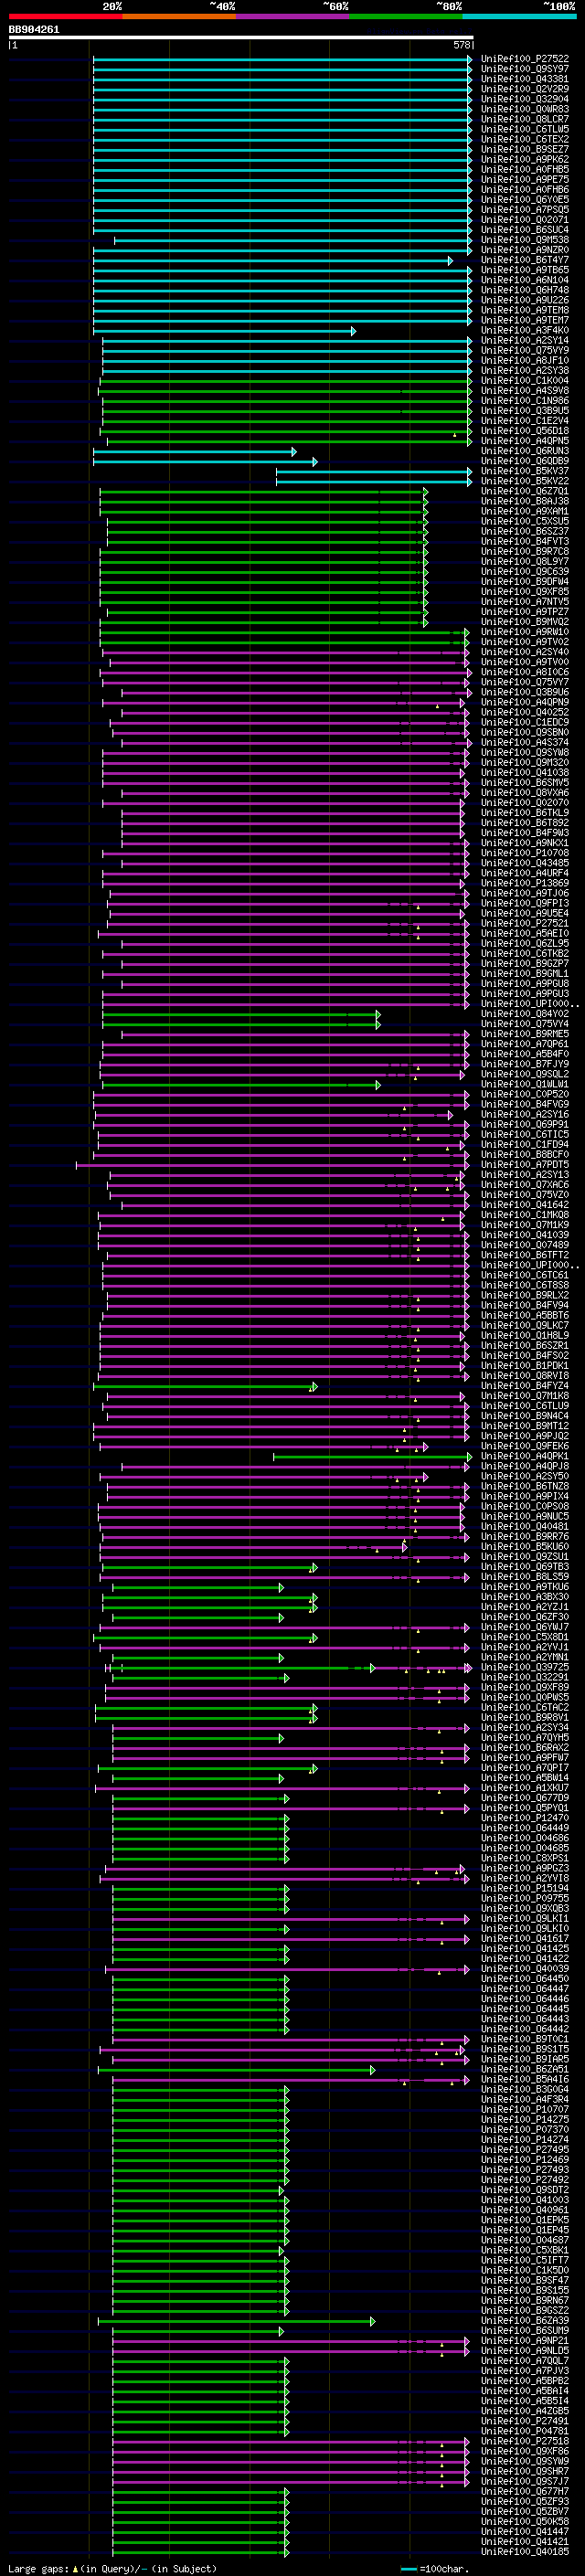585x2576 pixels.
Task: Select the query name BB904261
Action: (x=34, y=30)
